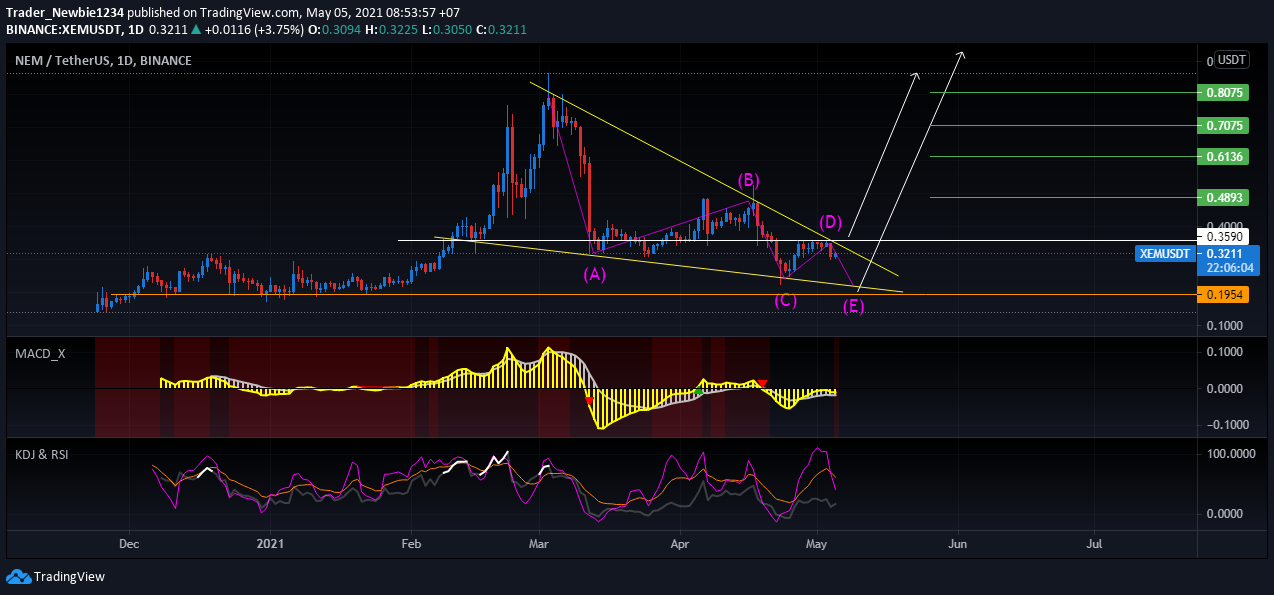Click the red triangle marker near mid-March on MACD

588,401
